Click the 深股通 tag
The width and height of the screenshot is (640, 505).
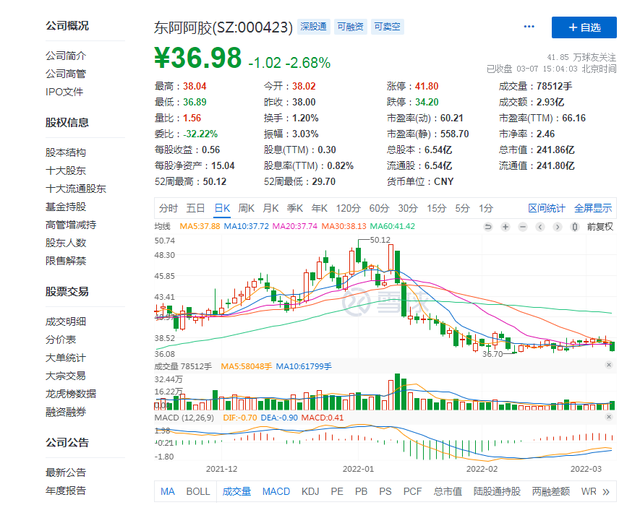pyautogui.click(x=313, y=27)
